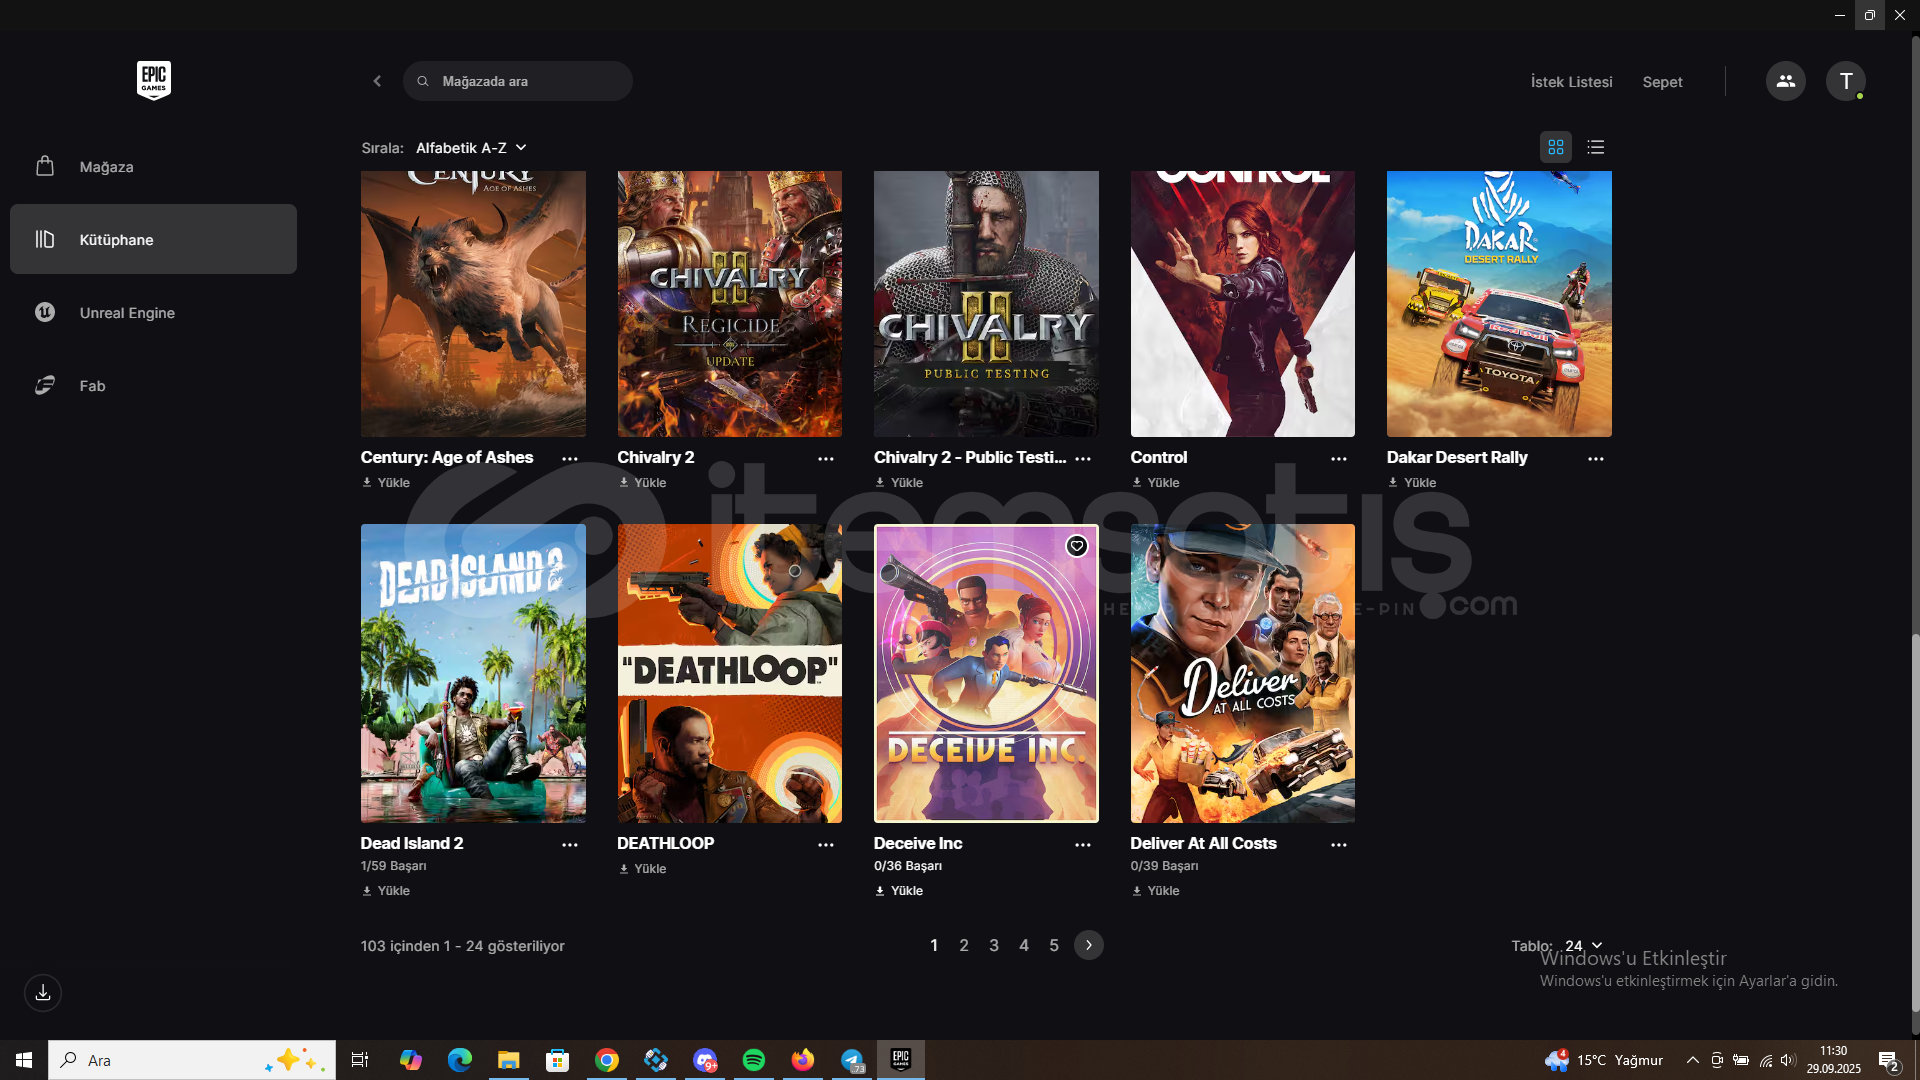Click Yükle under Control
The image size is (1920, 1080).
pos(1156,482)
